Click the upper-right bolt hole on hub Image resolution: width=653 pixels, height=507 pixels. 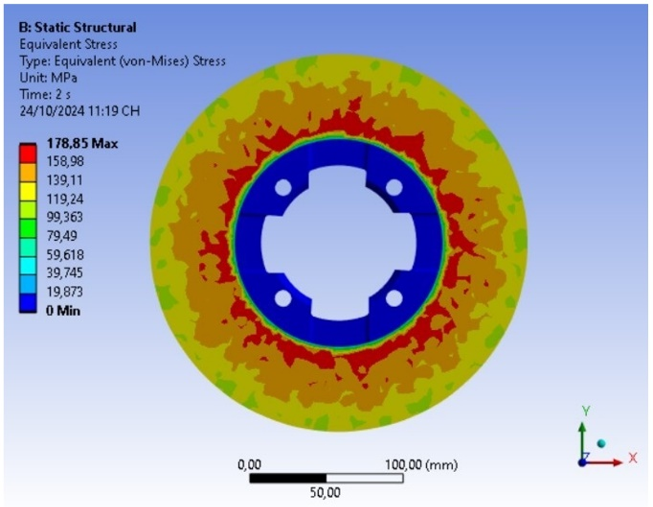click(x=394, y=187)
